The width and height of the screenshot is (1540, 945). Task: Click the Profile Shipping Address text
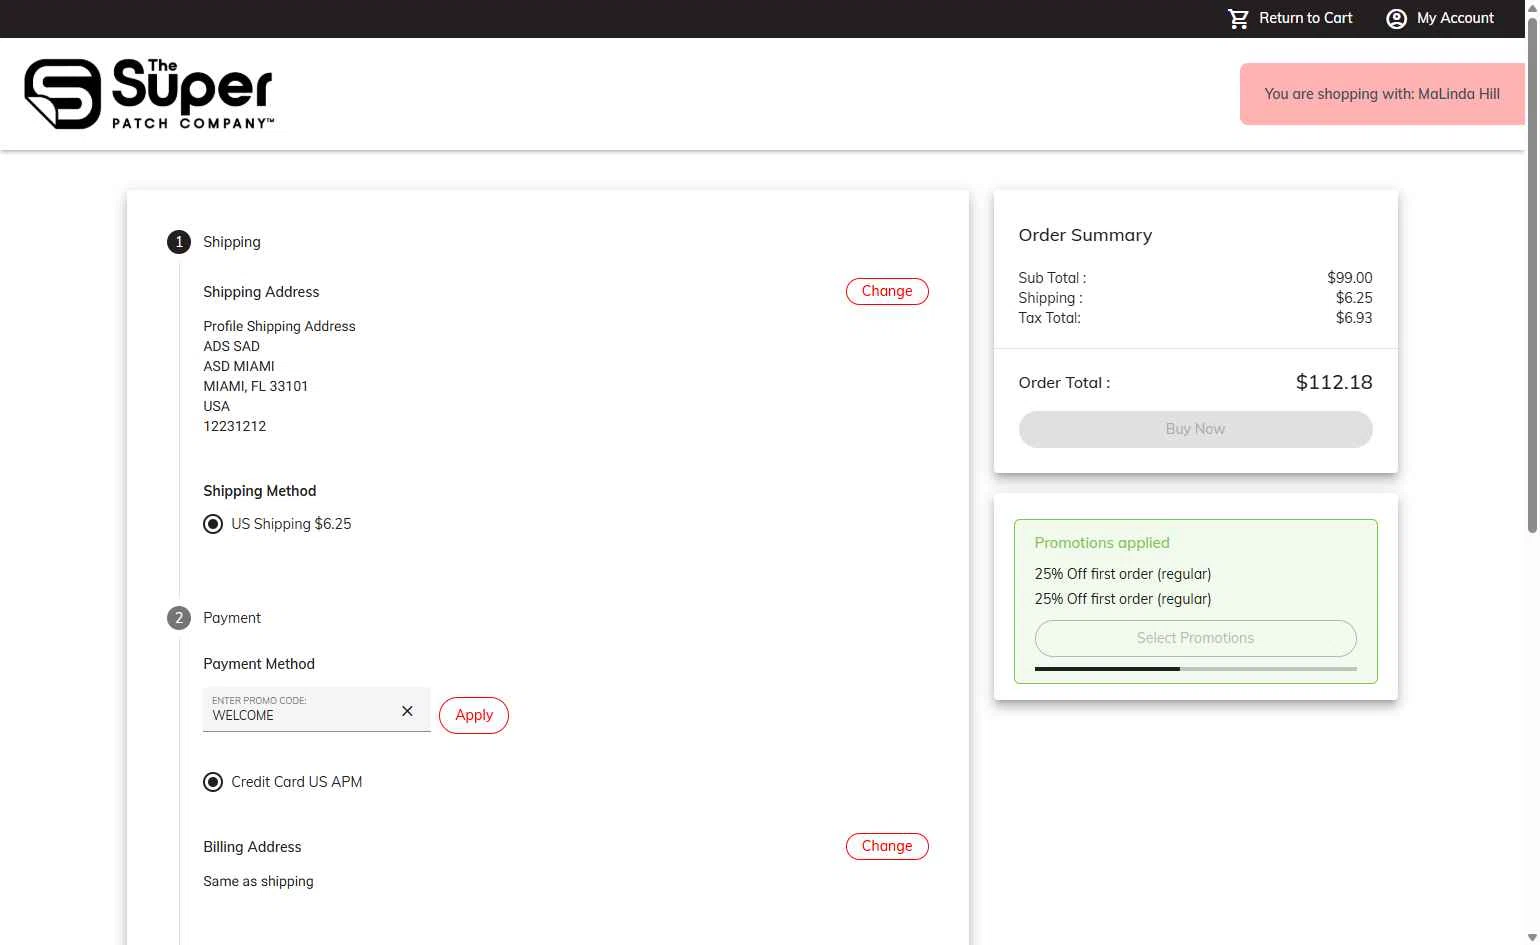[x=279, y=326]
